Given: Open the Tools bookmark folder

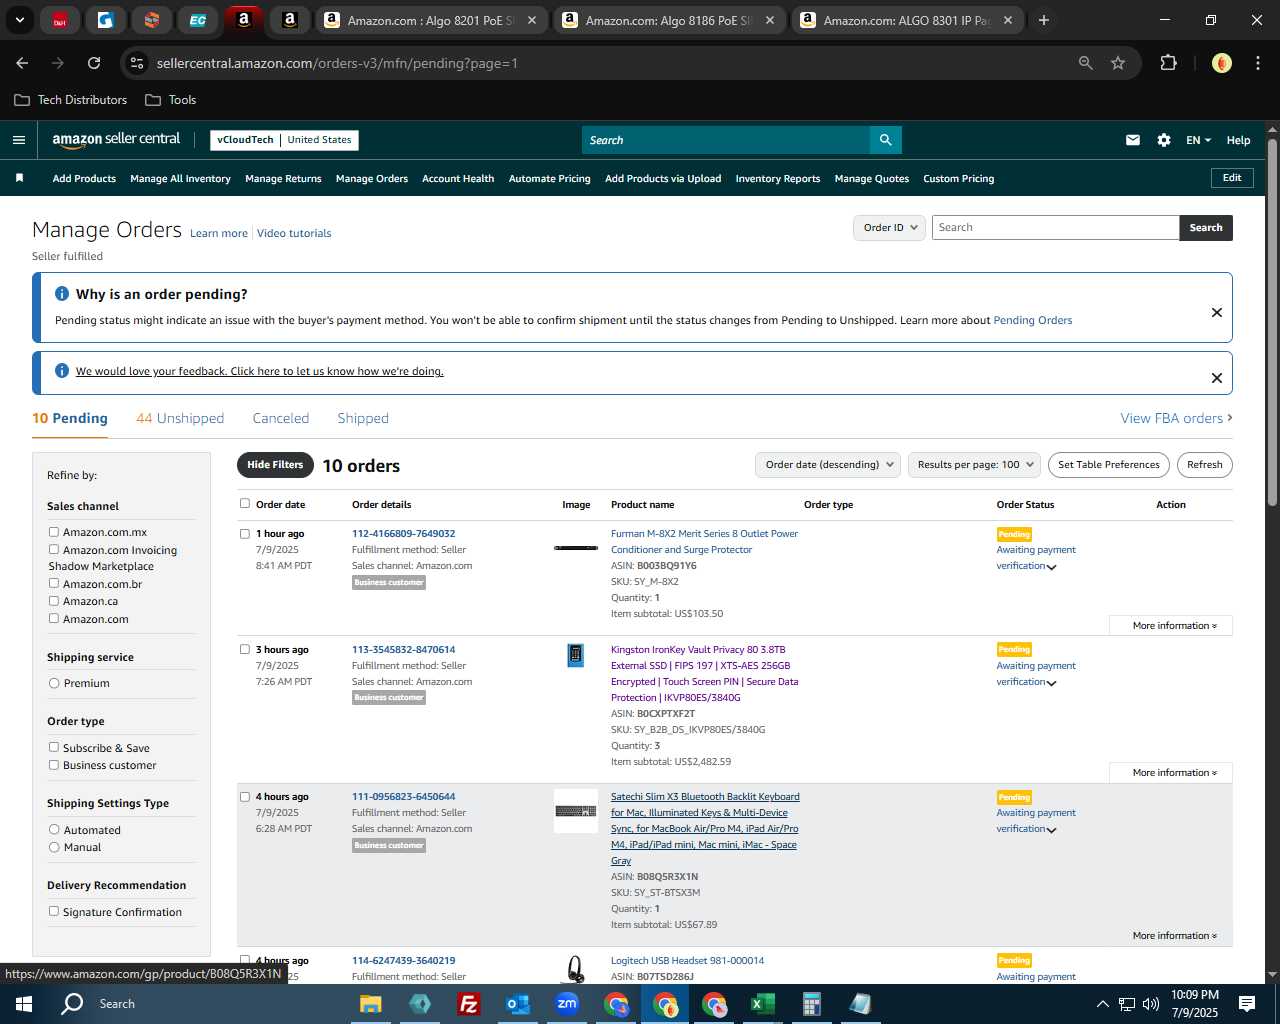Looking at the screenshot, I should click(171, 100).
